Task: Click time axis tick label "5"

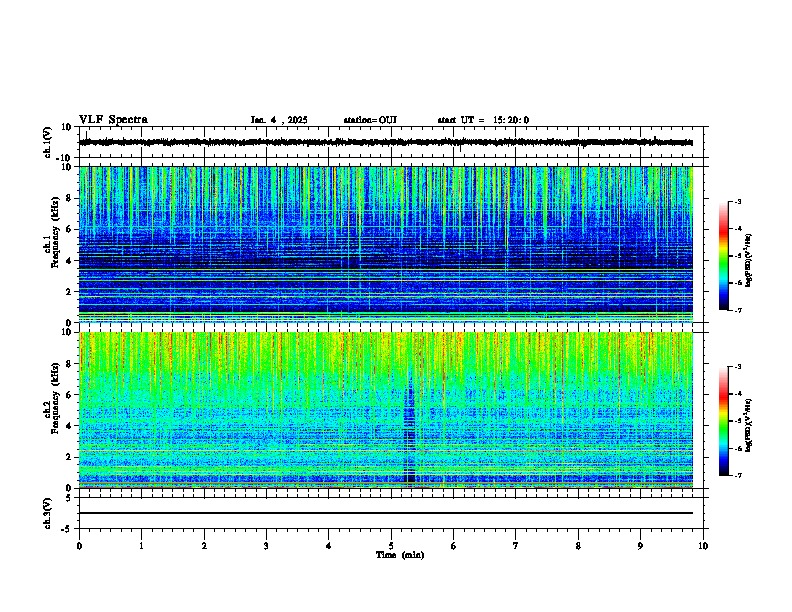Action: (391, 546)
